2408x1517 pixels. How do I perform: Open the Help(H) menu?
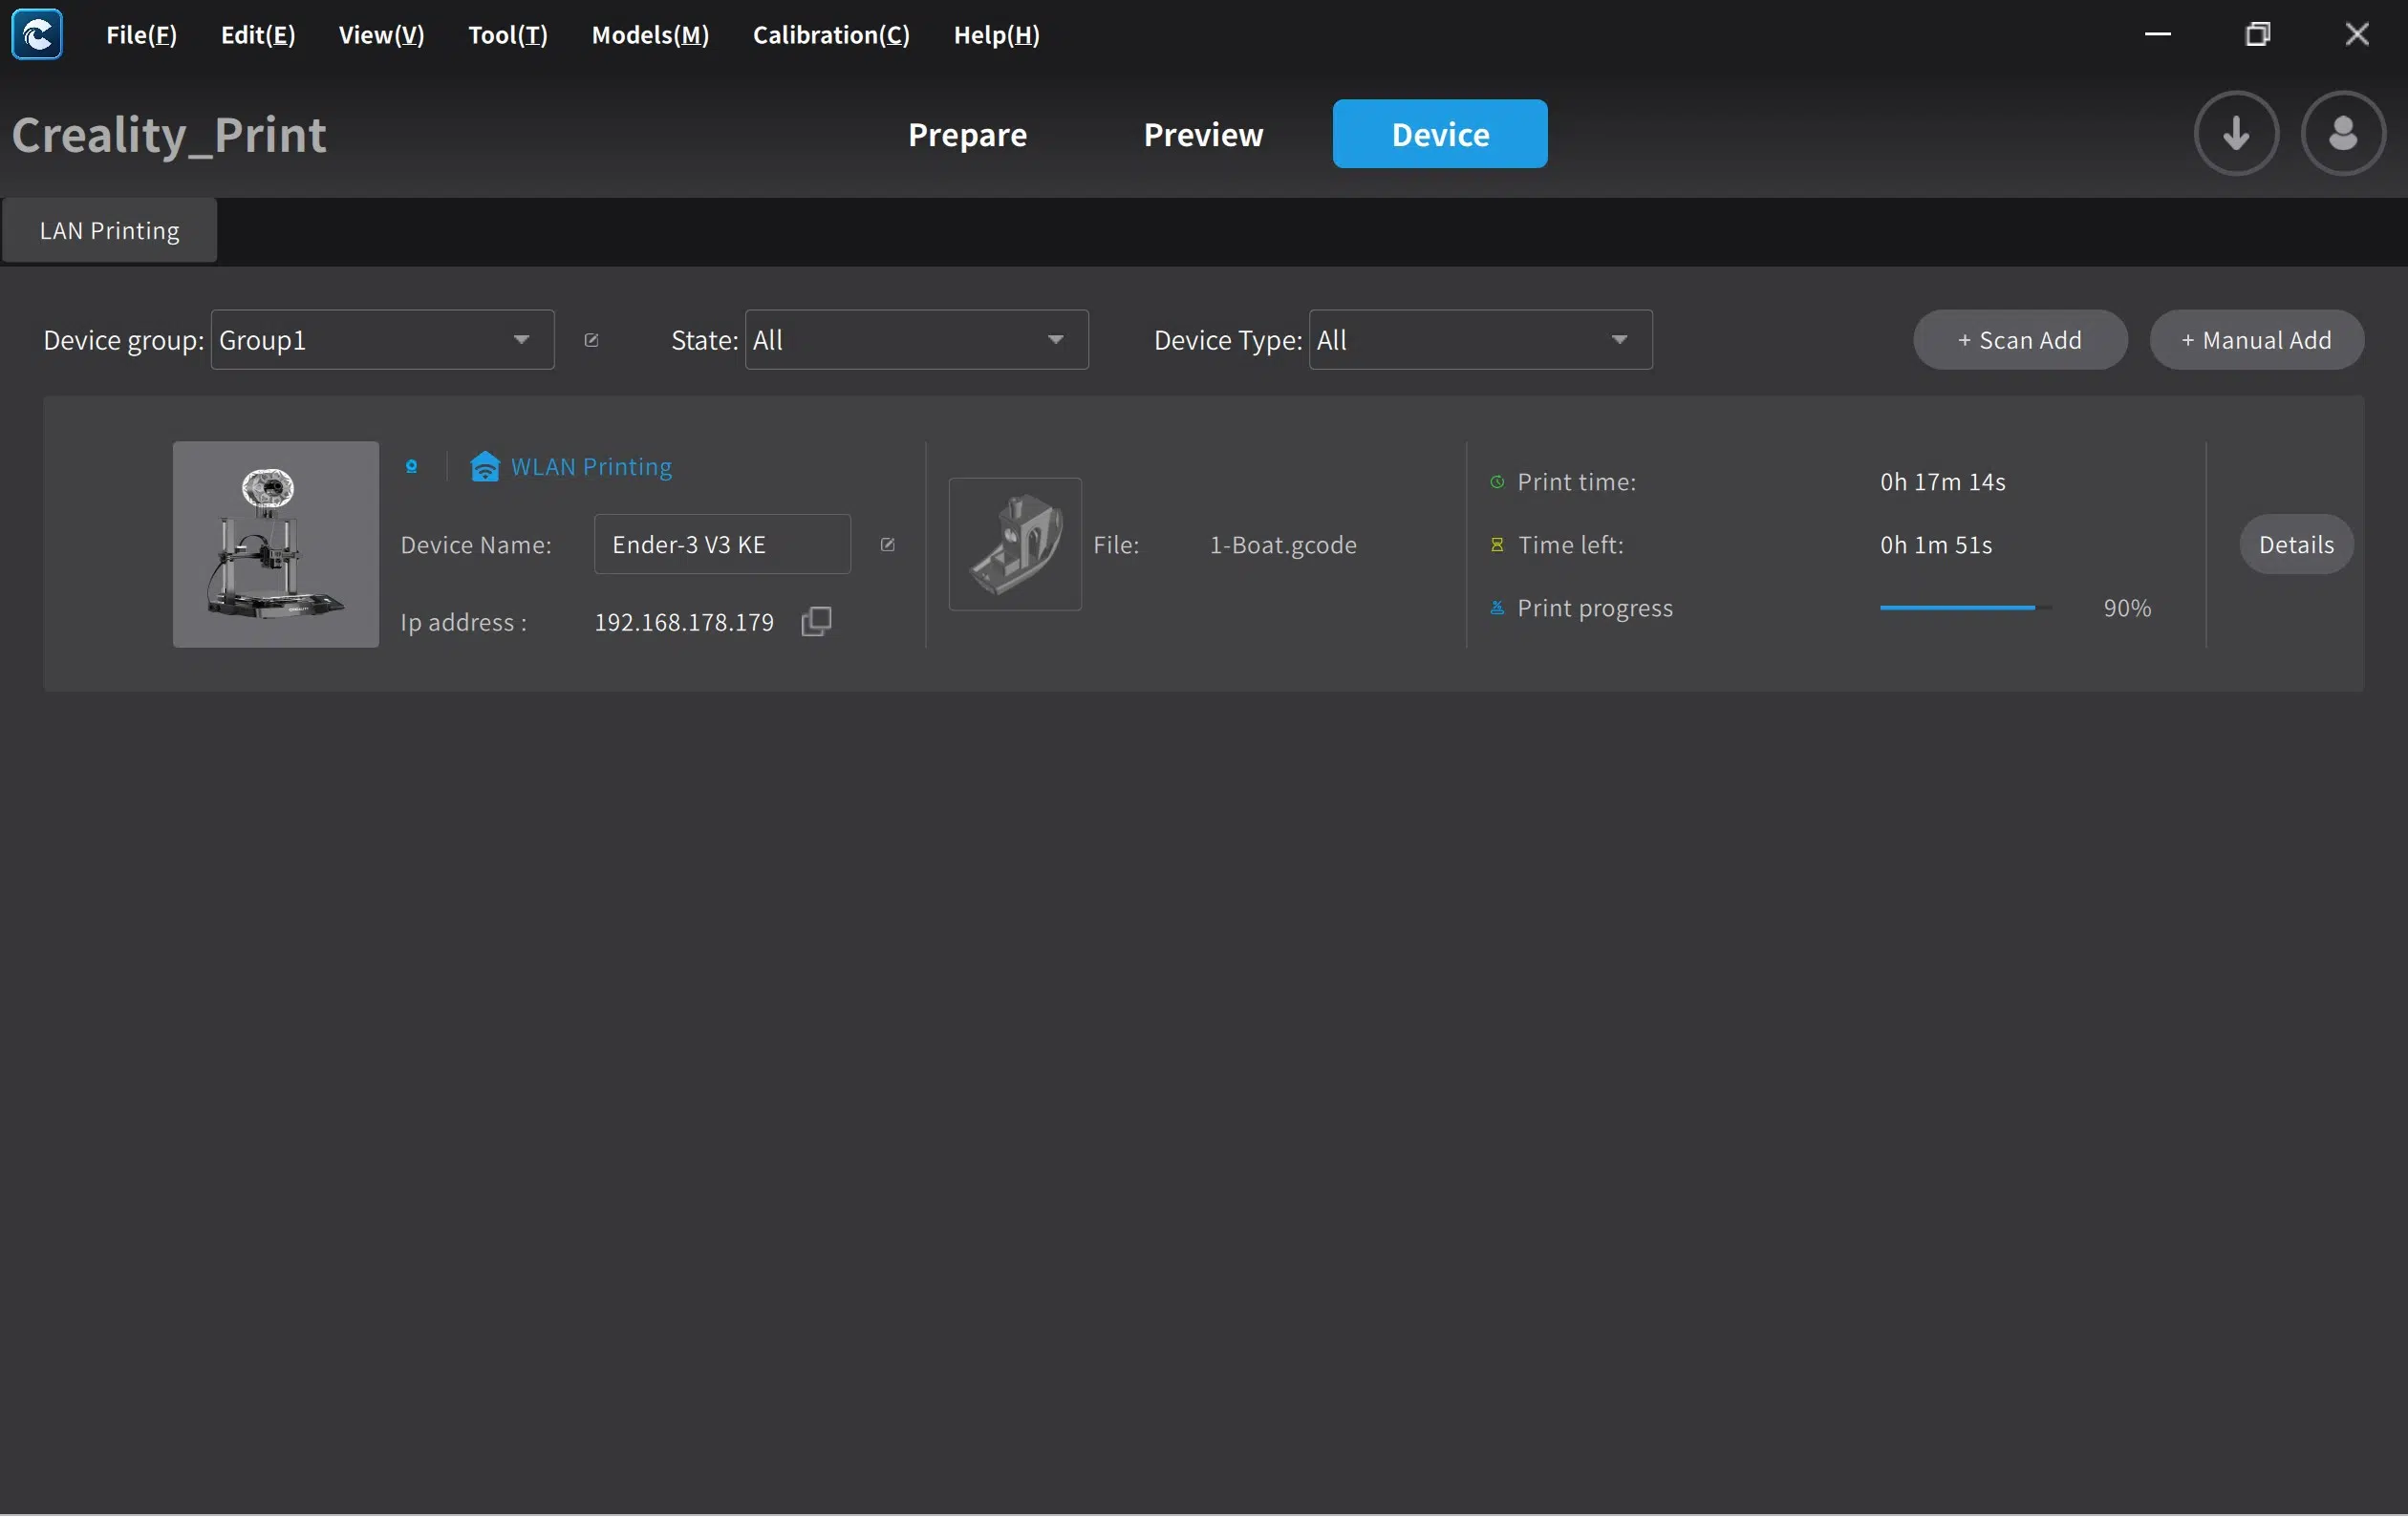[996, 35]
